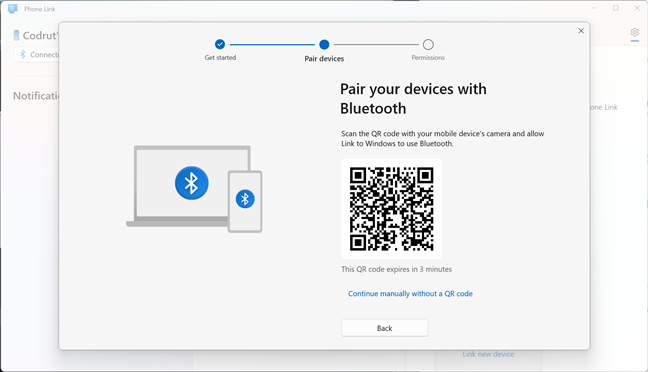Click the Pair devices step circle
Screen dimensions: 648x372
click(x=324, y=44)
